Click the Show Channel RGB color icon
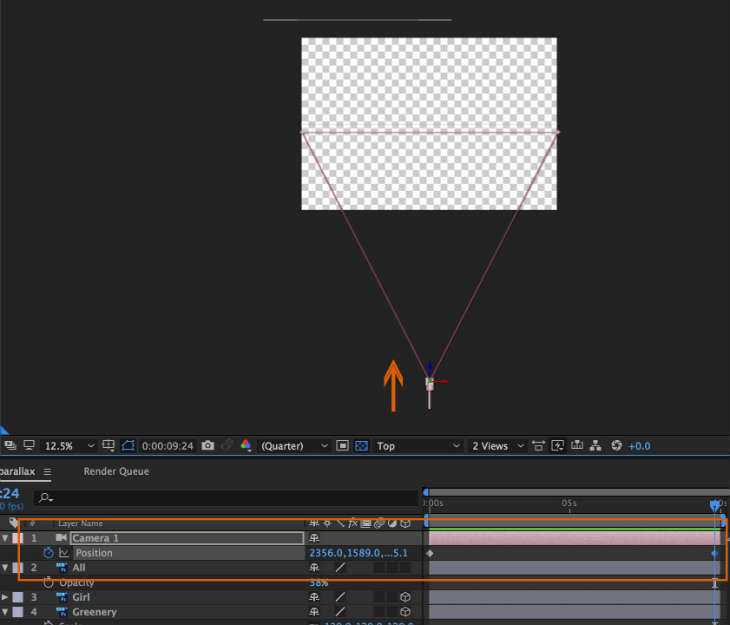Image resolution: width=730 pixels, height=625 pixels. (246, 446)
